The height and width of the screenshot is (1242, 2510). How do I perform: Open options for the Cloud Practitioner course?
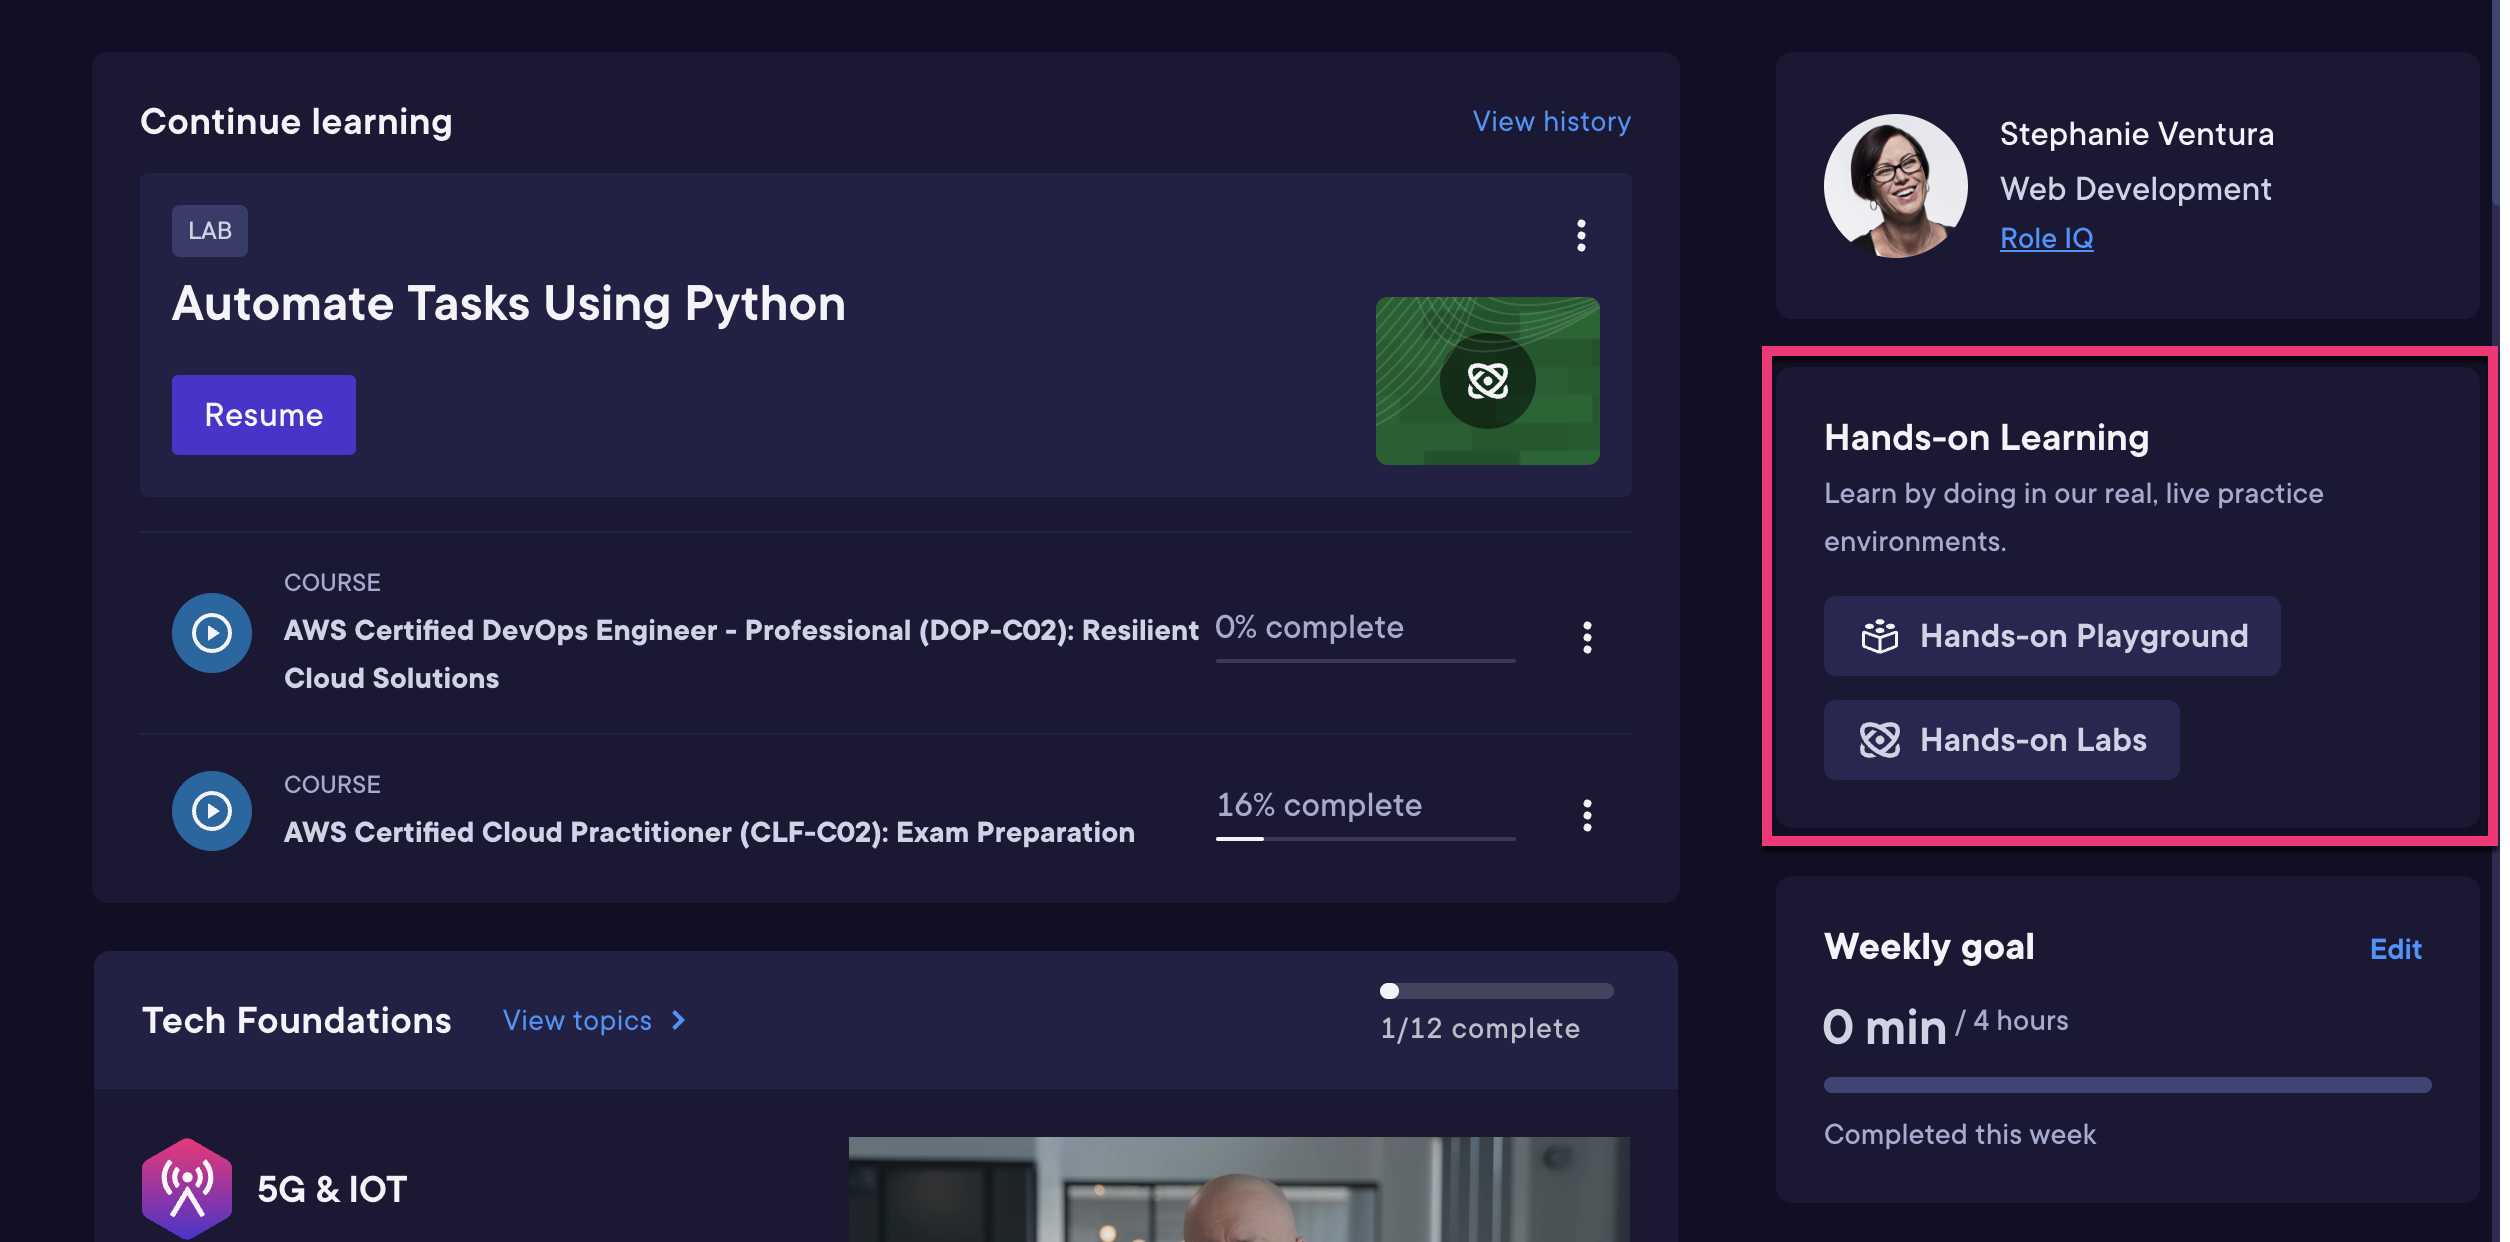pos(1588,814)
